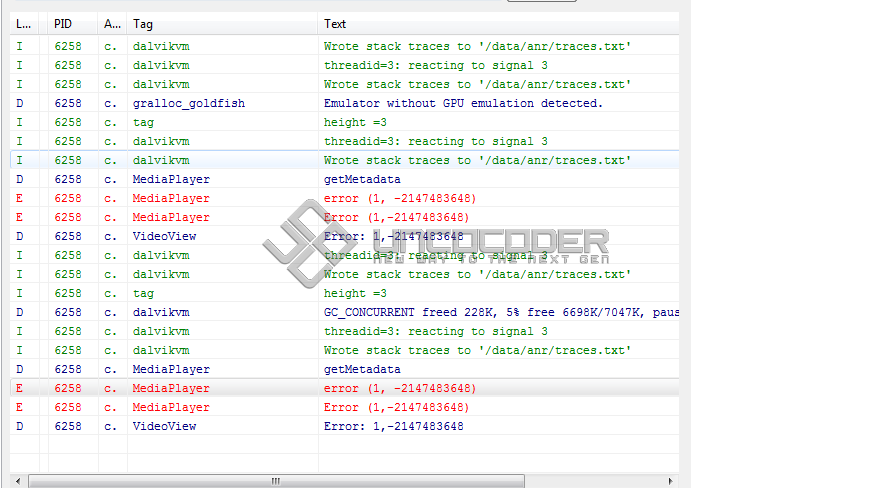Click the left arrow of the horizontal scrollbar

(x=18, y=481)
